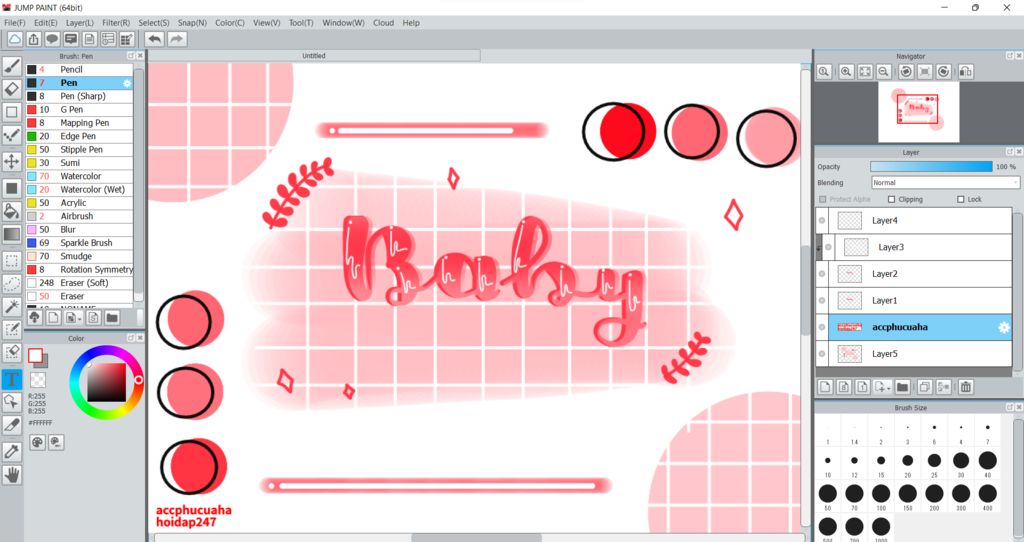Viewport: 1024px width, 542px height.
Task: Open the Cloud menu
Action: tap(383, 23)
